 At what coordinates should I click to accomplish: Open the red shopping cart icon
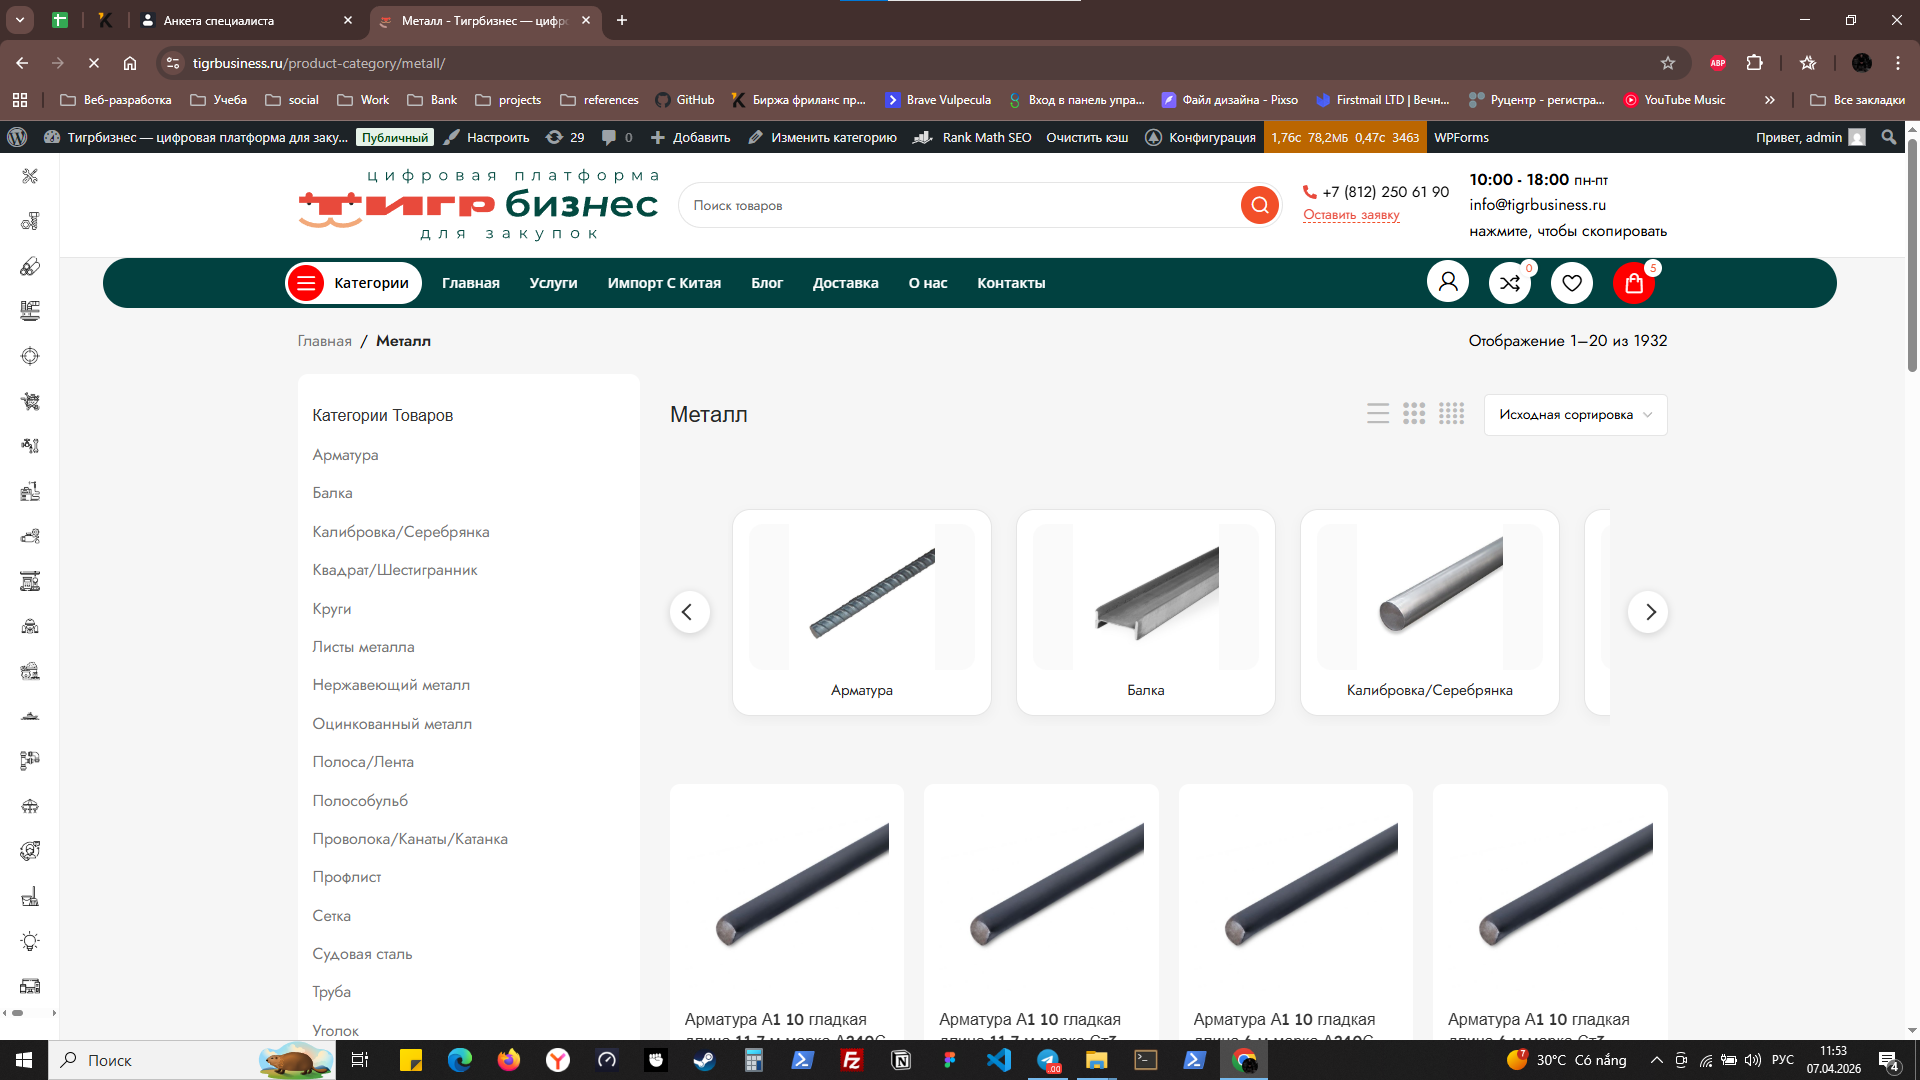(1634, 283)
